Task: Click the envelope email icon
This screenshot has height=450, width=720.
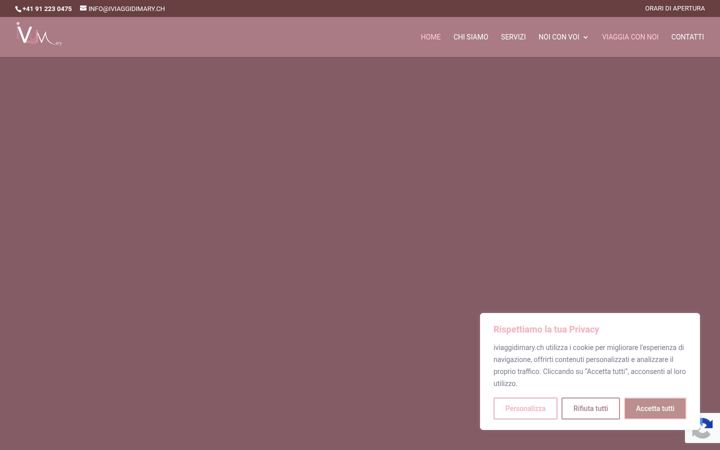Action: pyautogui.click(x=83, y=8)
